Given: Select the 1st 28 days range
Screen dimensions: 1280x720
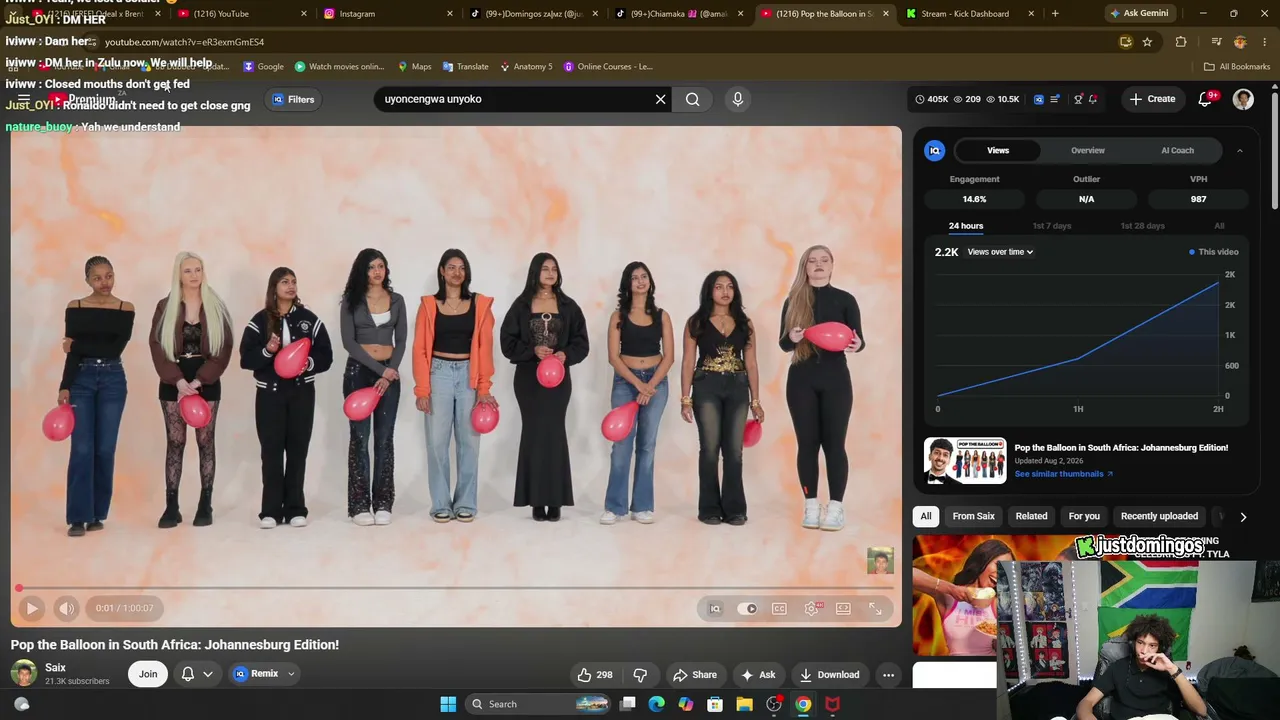Looking at the screenshot, I should point(1142,226).
